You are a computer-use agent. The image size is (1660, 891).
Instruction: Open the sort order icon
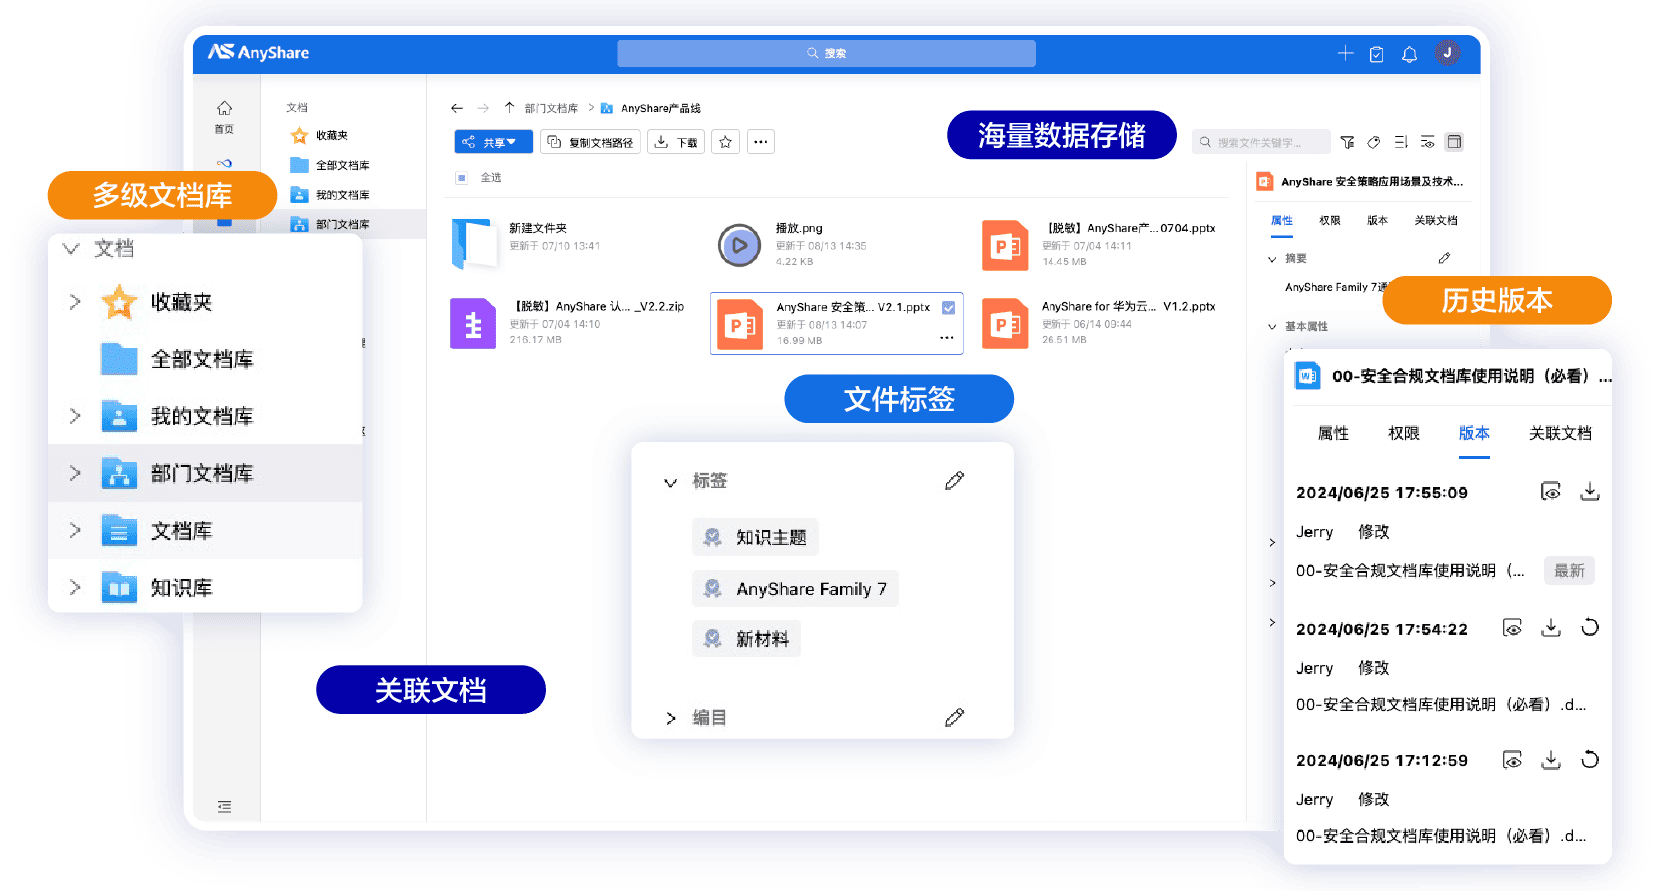pyautogui.click(x=1401, y=142)
